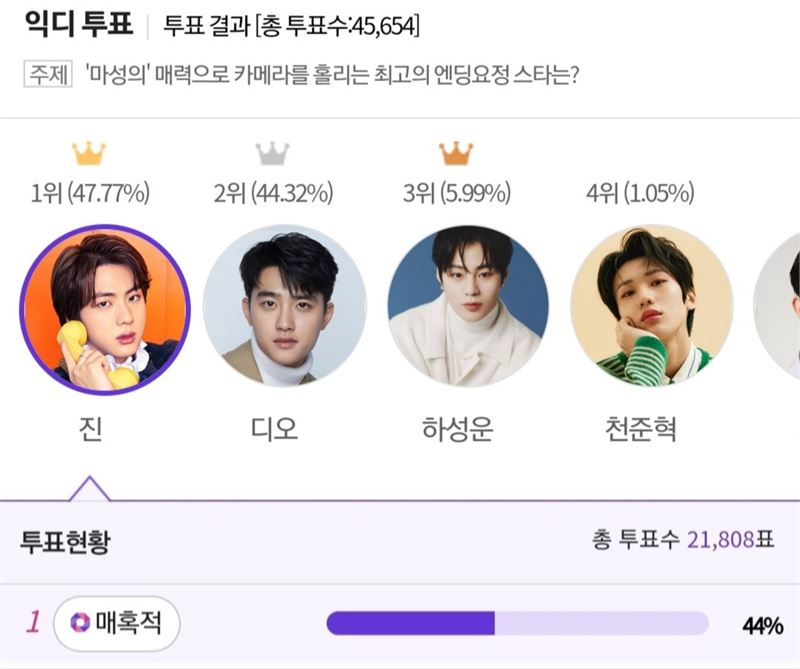The width and height of the screenshot is (800, 669).
Task: Select 하성운's circular profile photo
Action: tap(468, 306)
